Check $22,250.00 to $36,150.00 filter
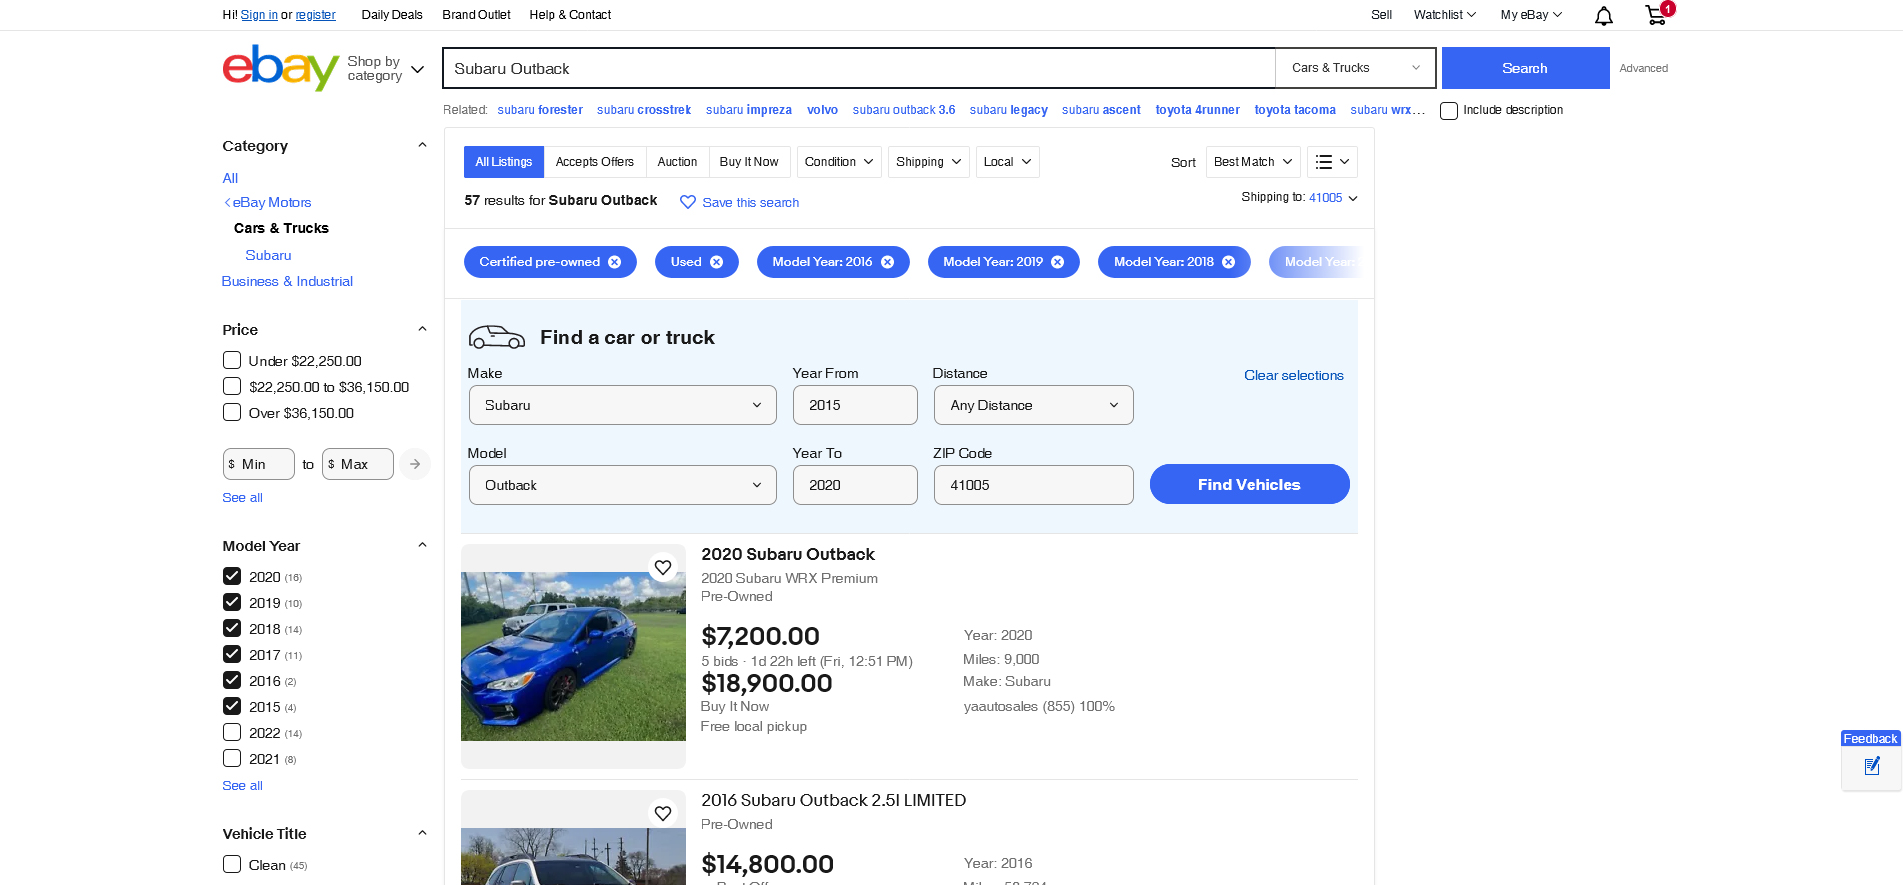This screenshot has height=885, width=1903. pyautogui.click(x=232, y=386)
